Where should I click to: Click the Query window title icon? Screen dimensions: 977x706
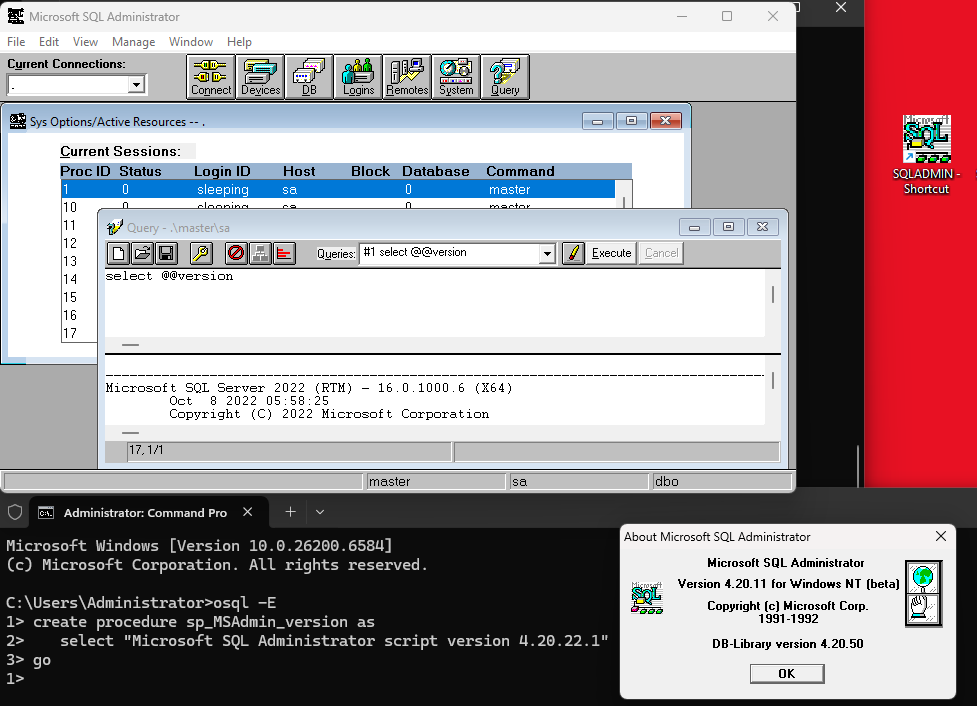pos(115,227)
